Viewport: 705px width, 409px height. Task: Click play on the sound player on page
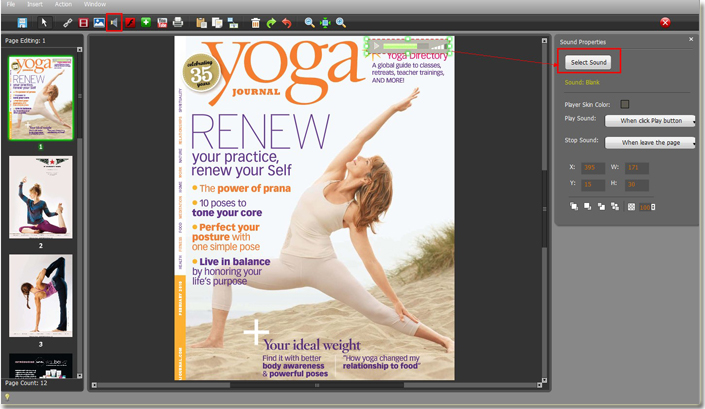click(x=376, y=46)
